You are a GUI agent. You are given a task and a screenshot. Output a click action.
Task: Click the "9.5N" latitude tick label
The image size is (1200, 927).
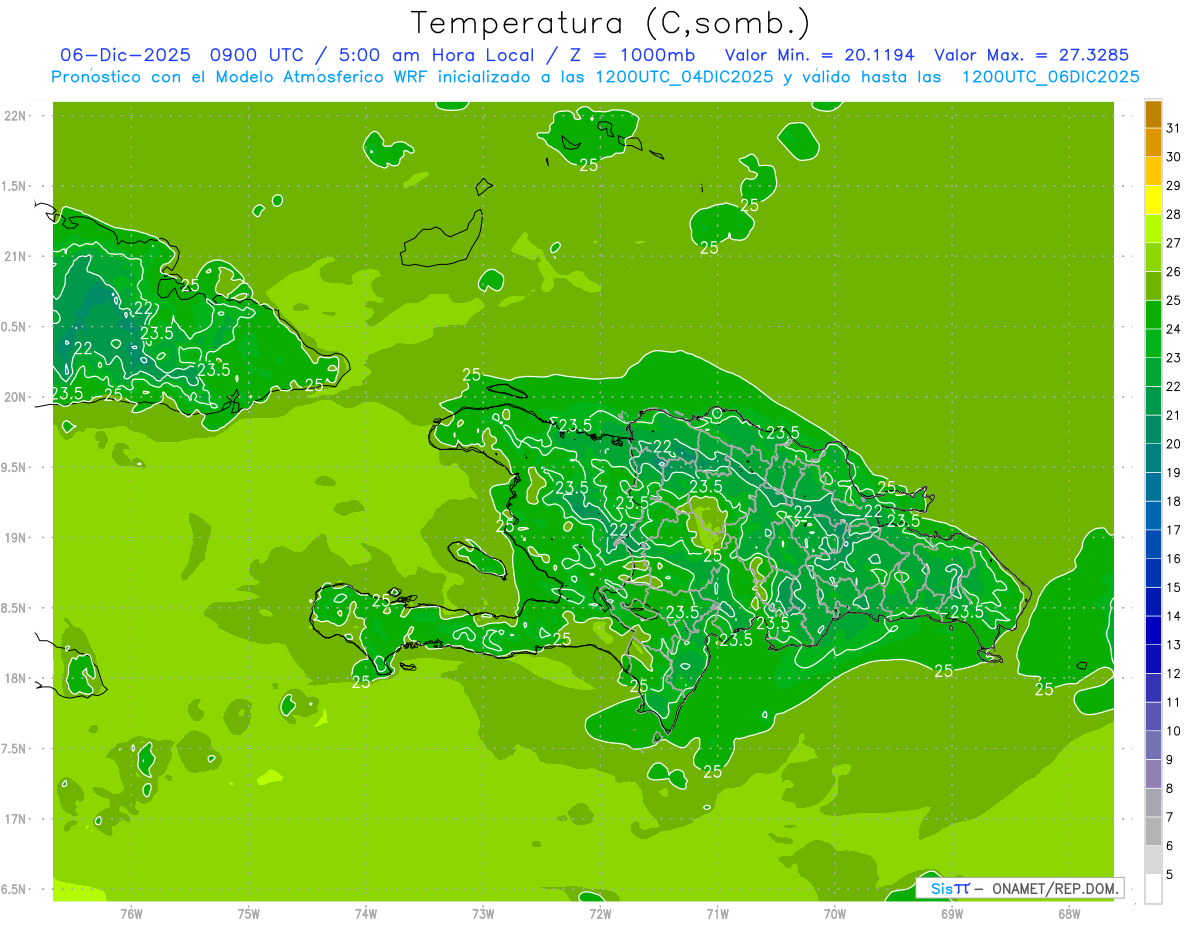14,468
